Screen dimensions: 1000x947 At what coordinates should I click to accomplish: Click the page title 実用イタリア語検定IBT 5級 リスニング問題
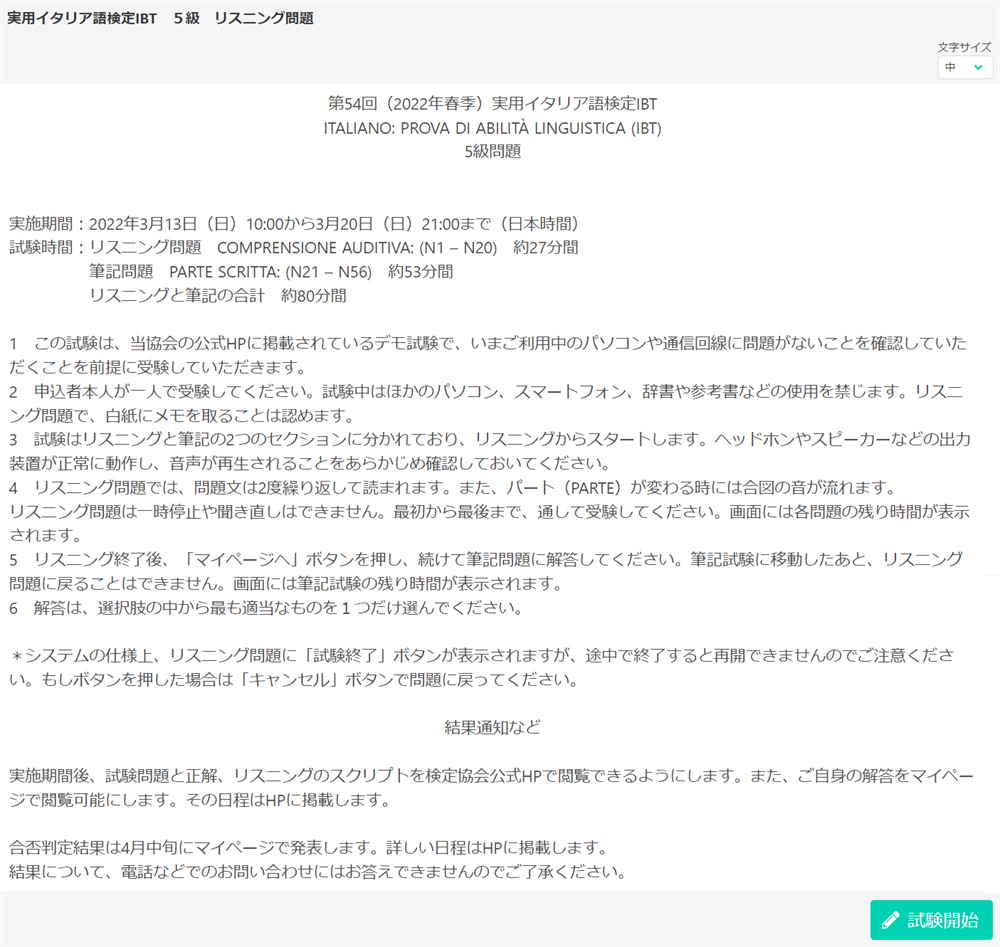[x=160, y=18]
